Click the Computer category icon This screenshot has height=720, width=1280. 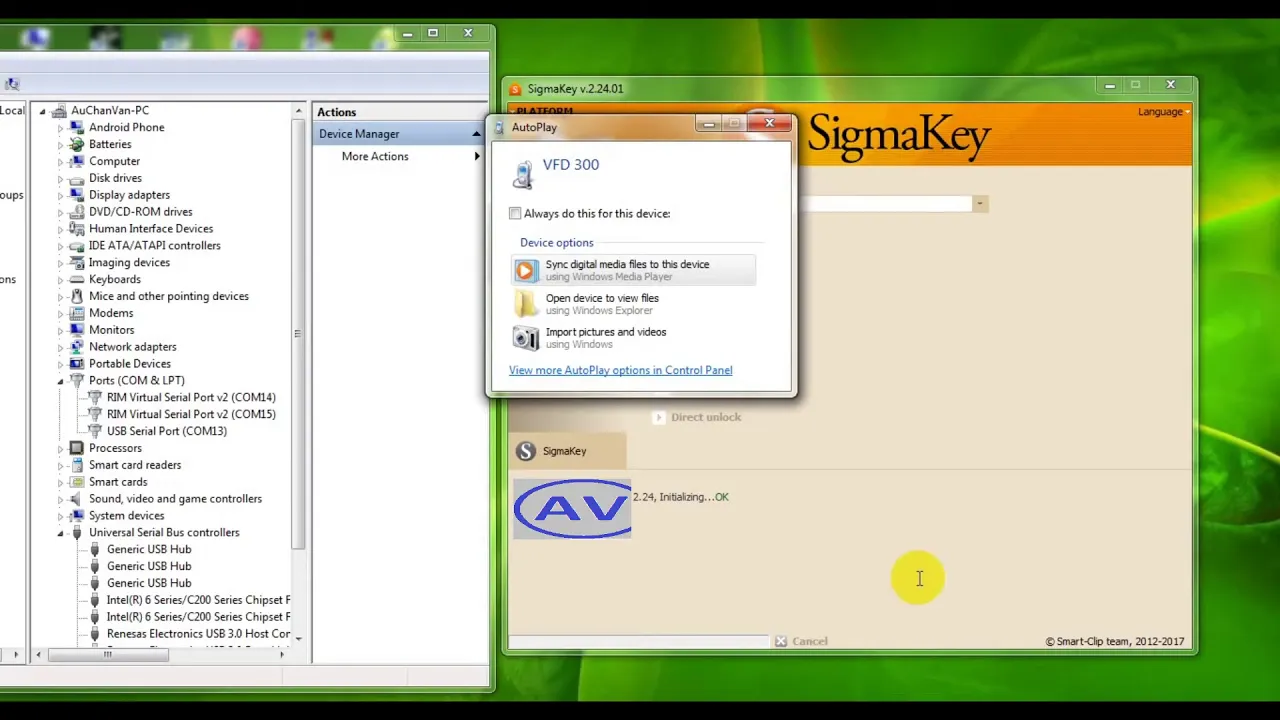(77, 161)
